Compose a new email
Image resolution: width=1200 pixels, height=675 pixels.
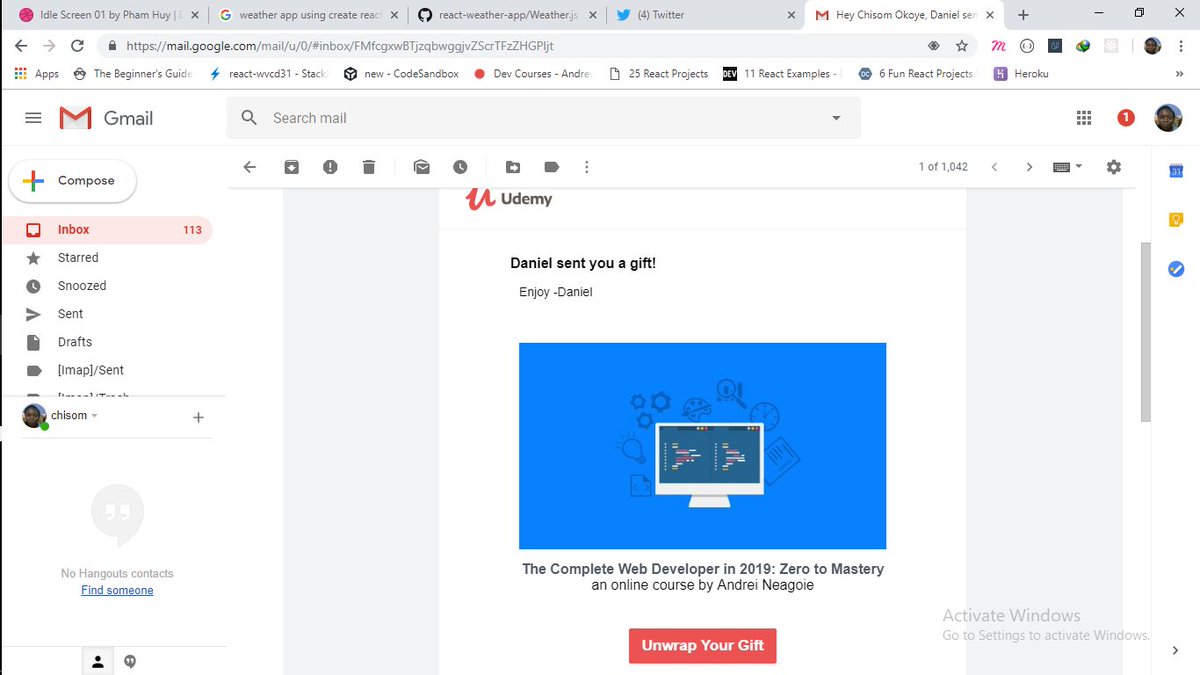pos(72,181)
